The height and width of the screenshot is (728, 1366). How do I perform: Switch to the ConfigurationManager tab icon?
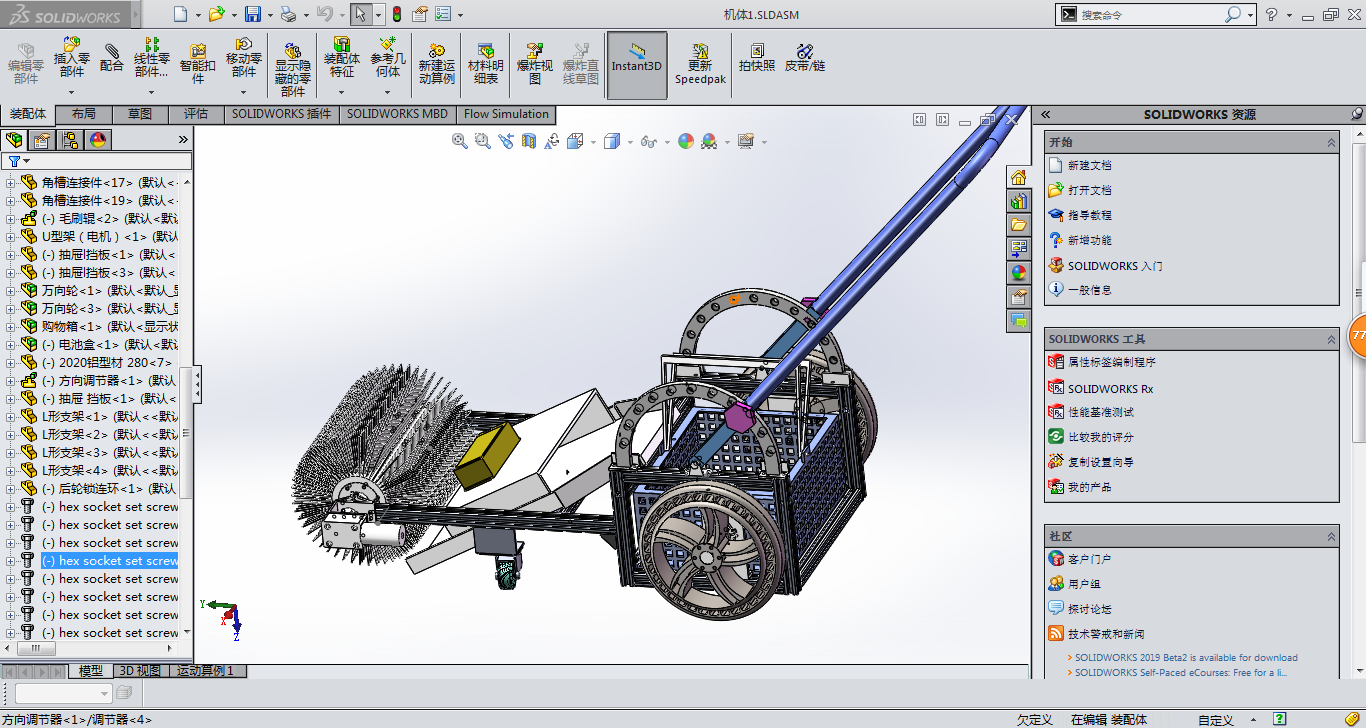click(x=70, y=140)
